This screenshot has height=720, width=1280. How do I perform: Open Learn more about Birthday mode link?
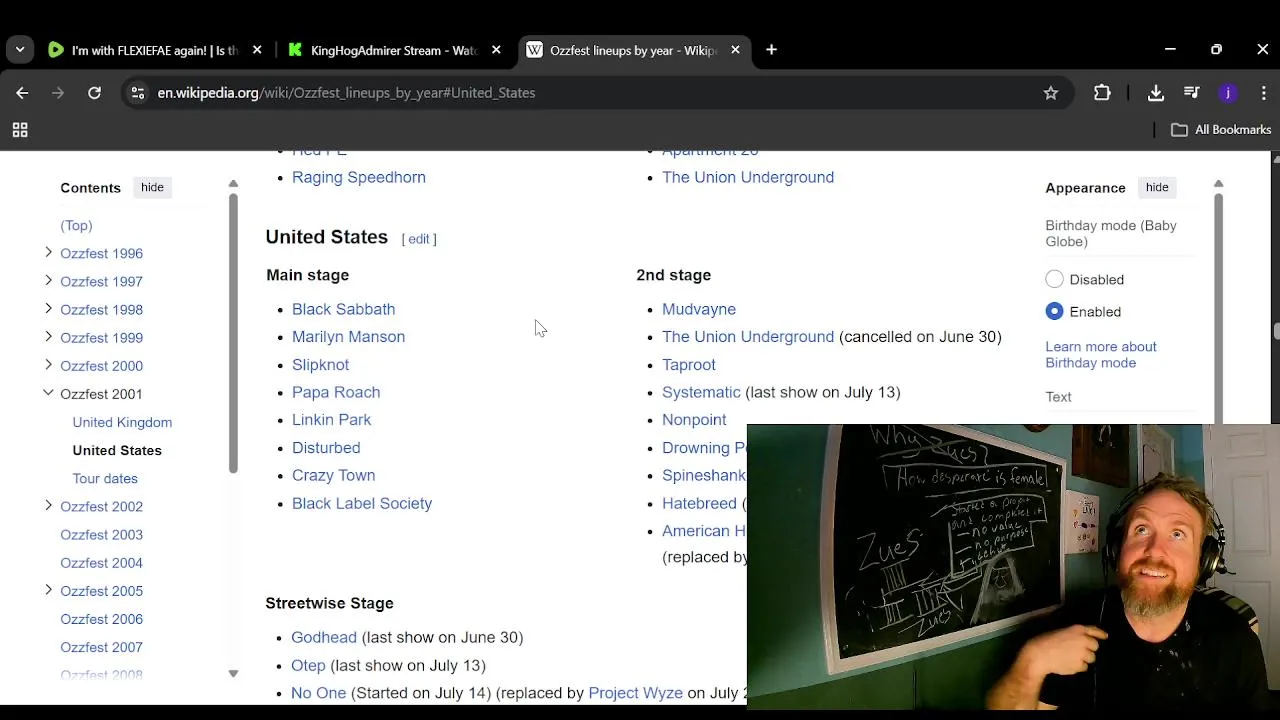pyautogui.click(x=1100, y=355)
